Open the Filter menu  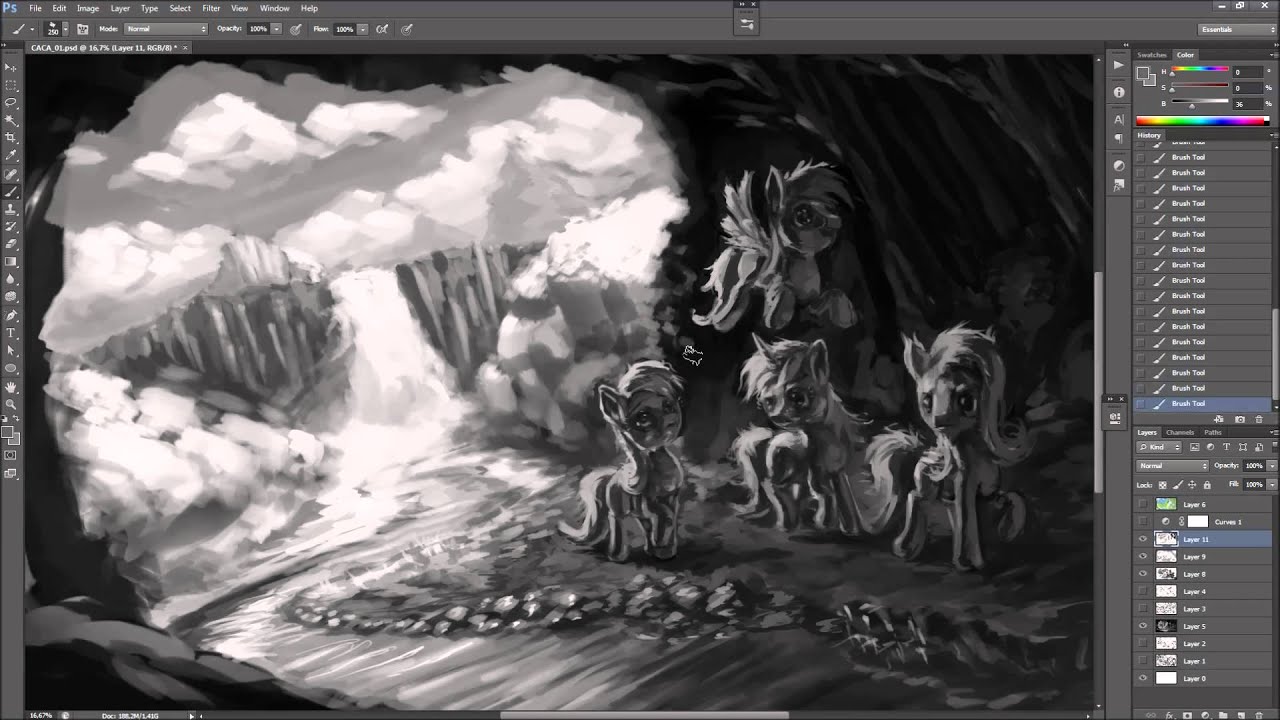coord(211,8)
